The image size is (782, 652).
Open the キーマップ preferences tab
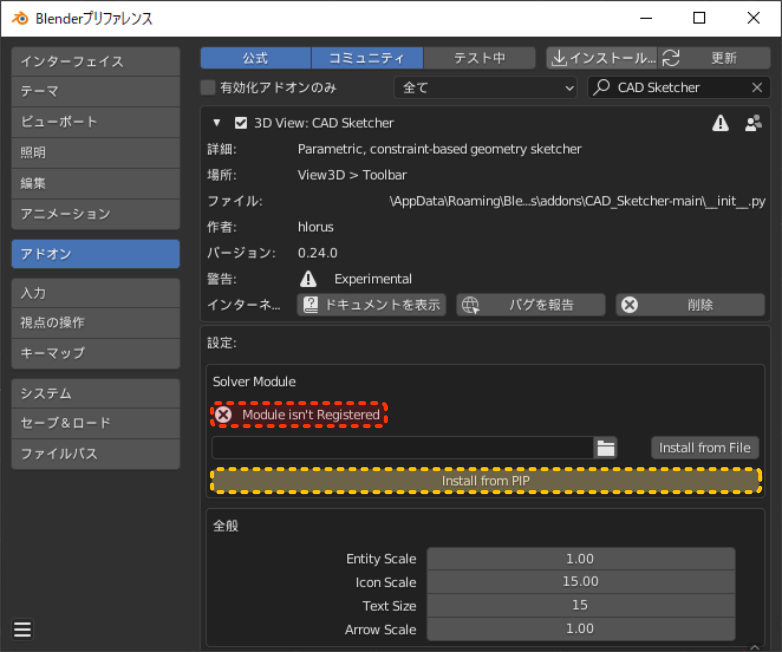point(95,353)
